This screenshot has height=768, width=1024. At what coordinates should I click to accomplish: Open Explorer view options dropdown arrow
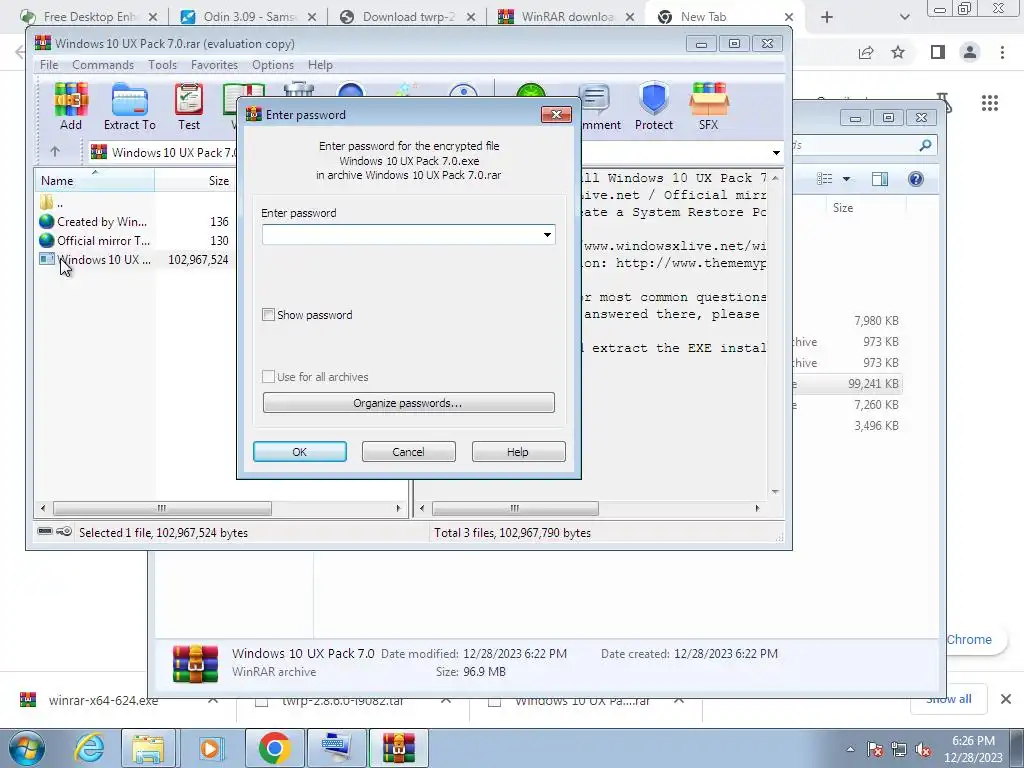pos(846,179)
